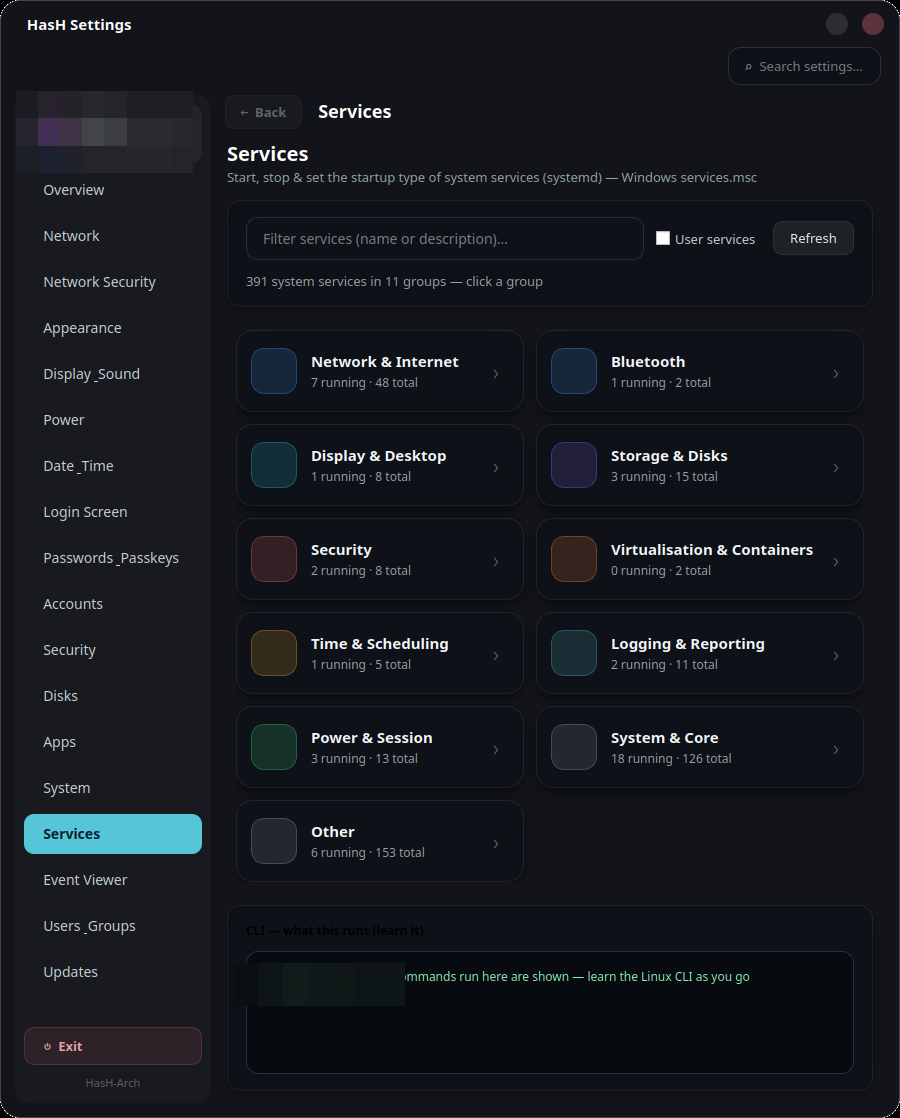Open Date_Time settings
The width and height of the screenshot is (900, 1118).
tap(113, 466)
